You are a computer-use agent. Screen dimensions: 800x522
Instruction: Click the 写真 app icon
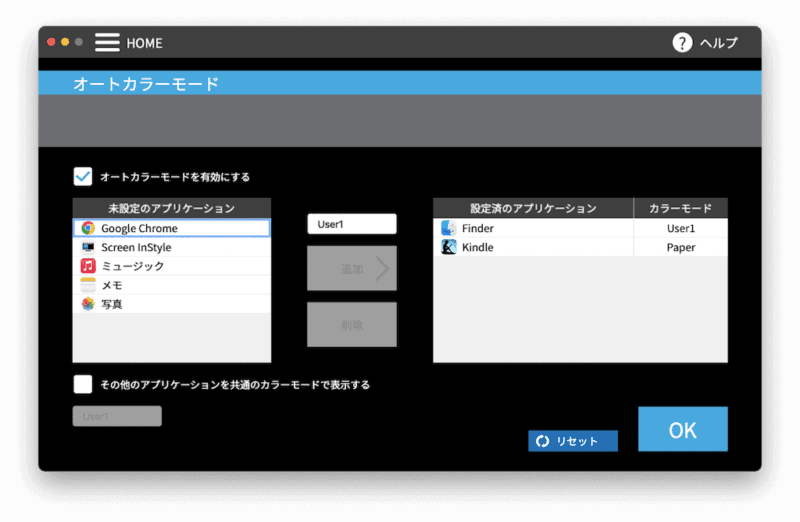(88, 304)
